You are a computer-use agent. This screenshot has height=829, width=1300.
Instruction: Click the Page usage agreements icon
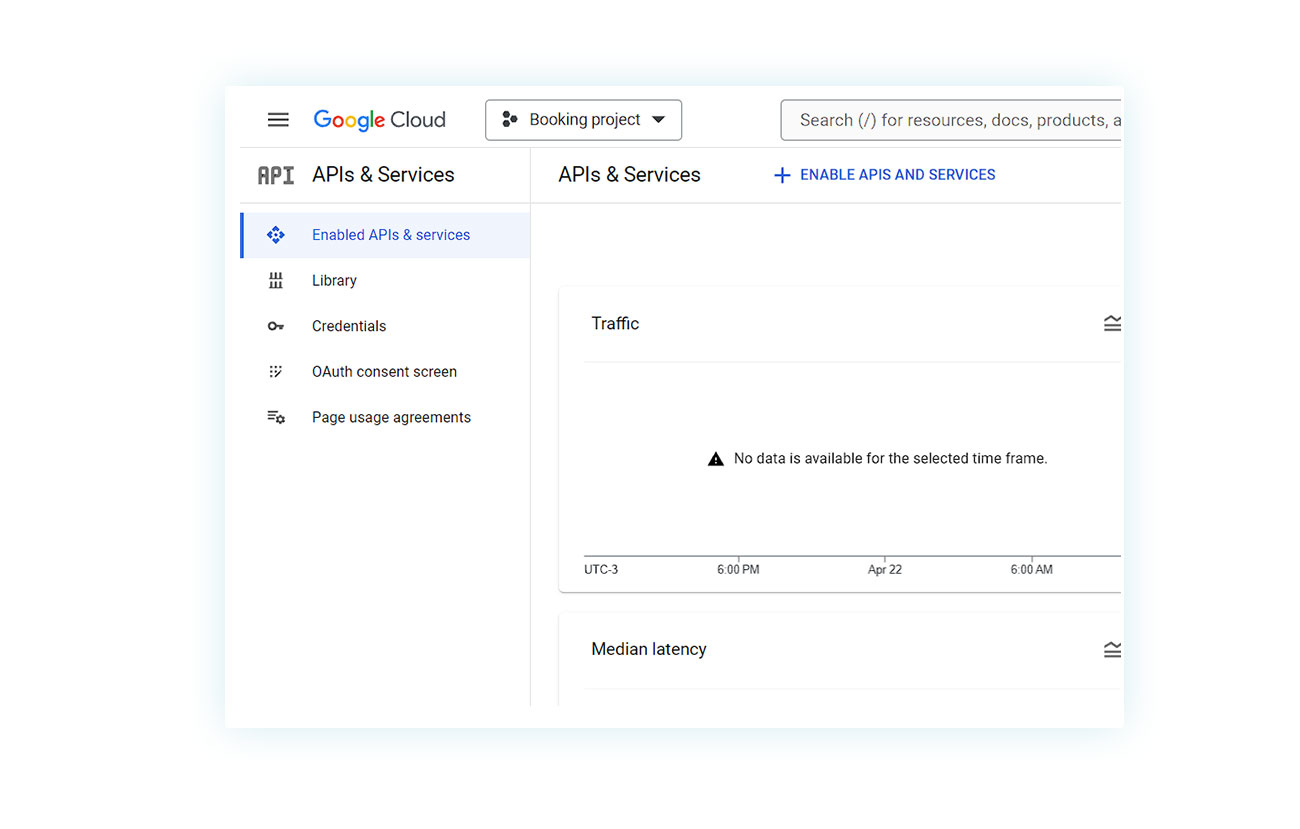(x=276, y=417)
